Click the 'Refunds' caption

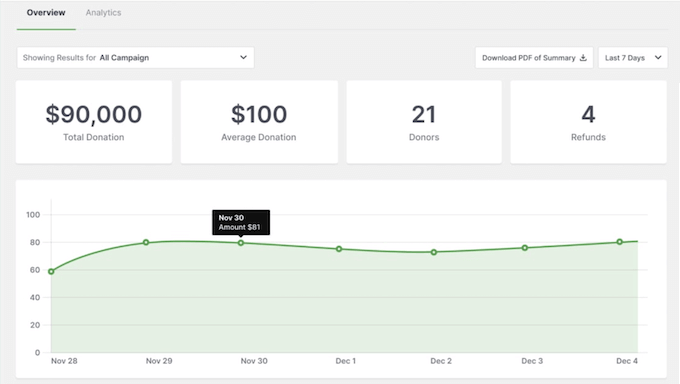point(588,137)
